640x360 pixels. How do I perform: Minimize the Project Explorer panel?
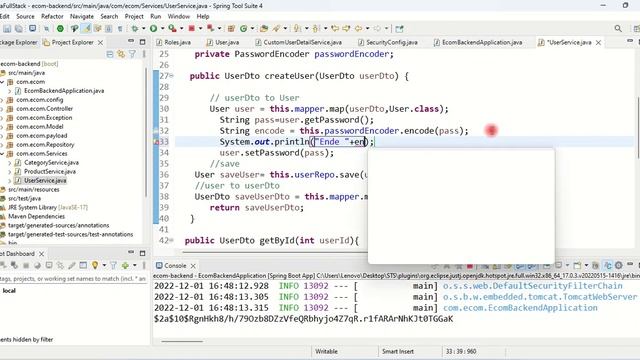point(131,42)
